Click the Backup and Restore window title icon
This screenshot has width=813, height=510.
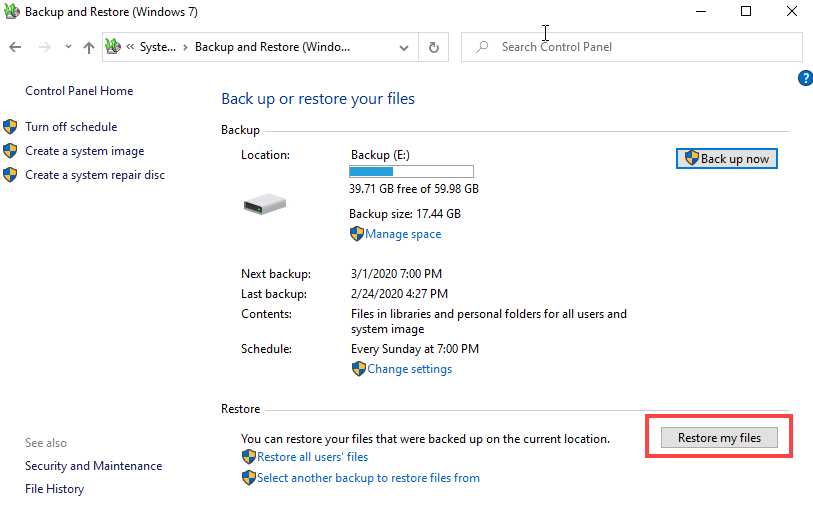11,12
